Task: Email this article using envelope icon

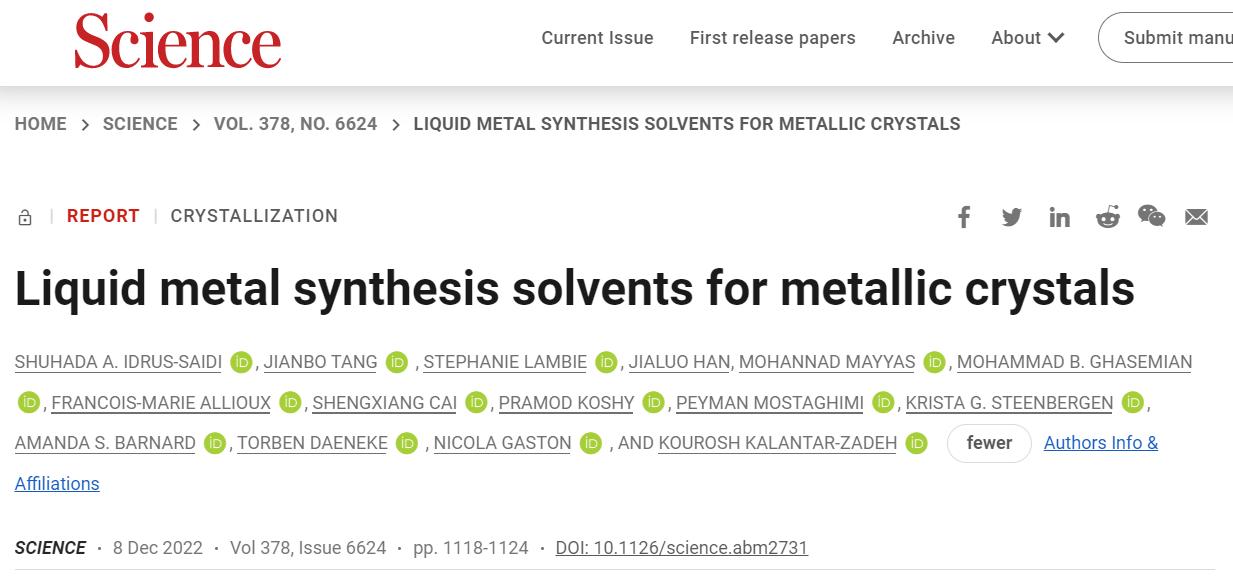Action: (x=1196, y=217)
